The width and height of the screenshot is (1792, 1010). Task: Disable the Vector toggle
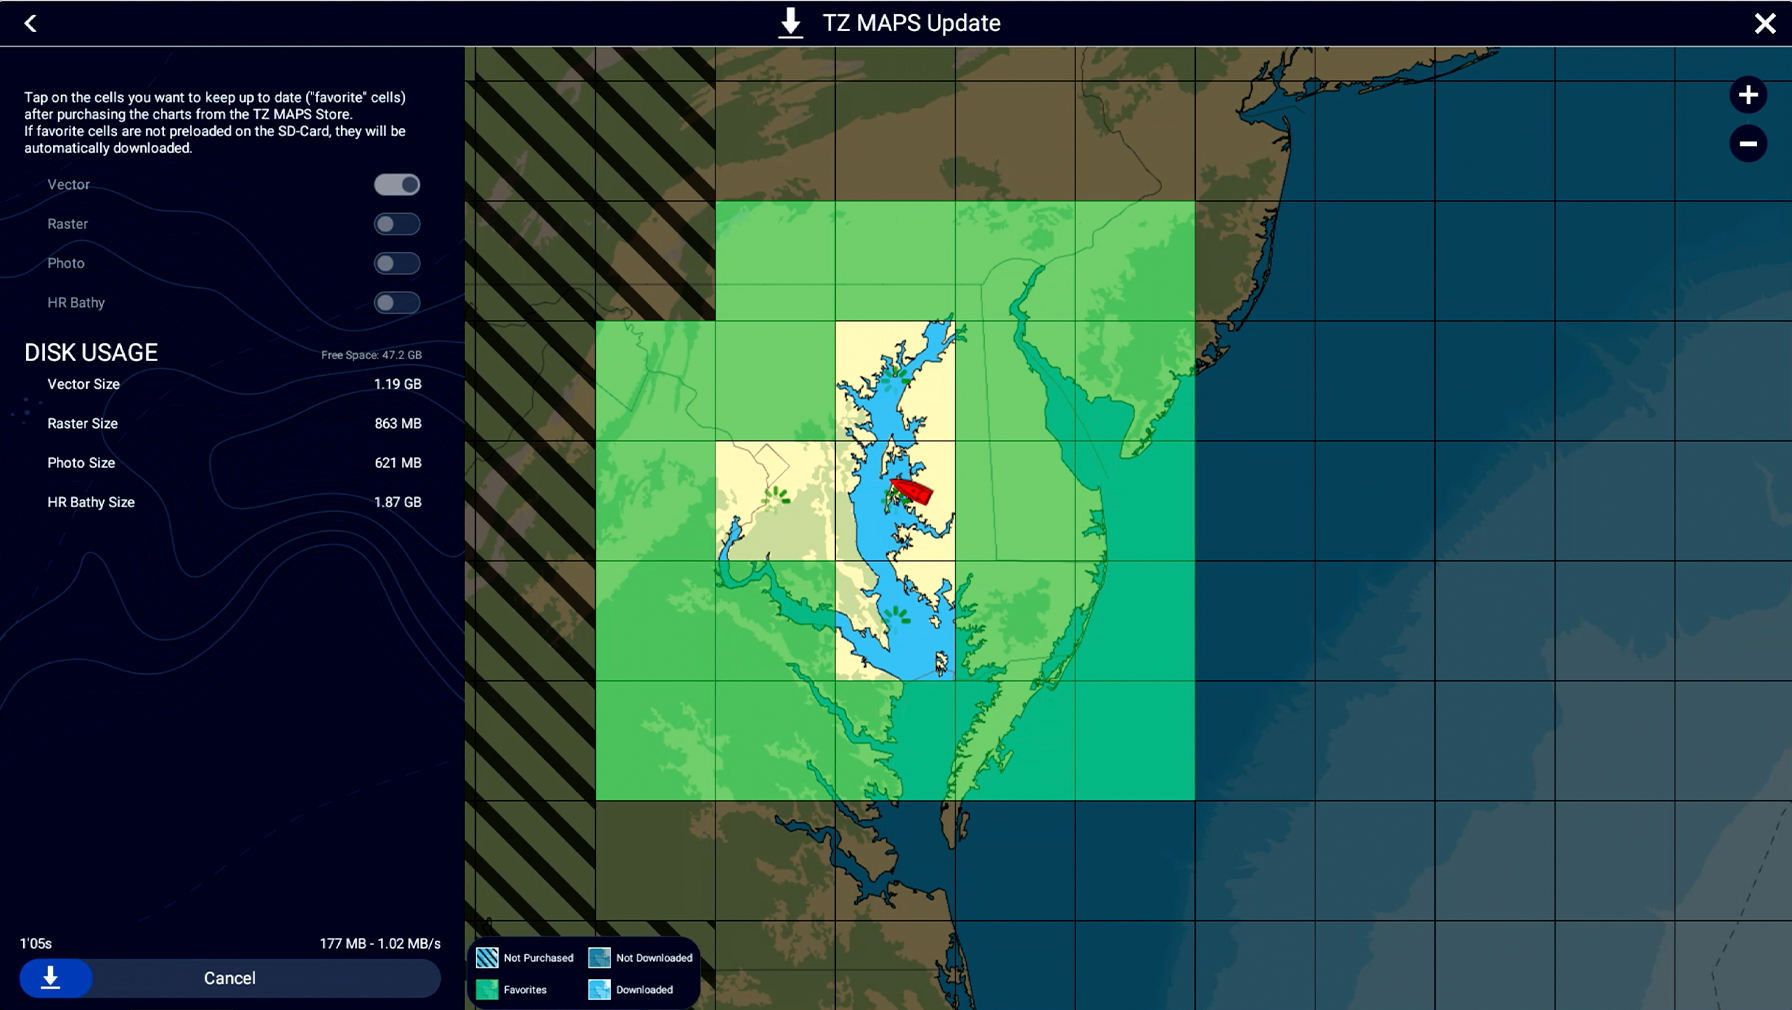point(397,184)
